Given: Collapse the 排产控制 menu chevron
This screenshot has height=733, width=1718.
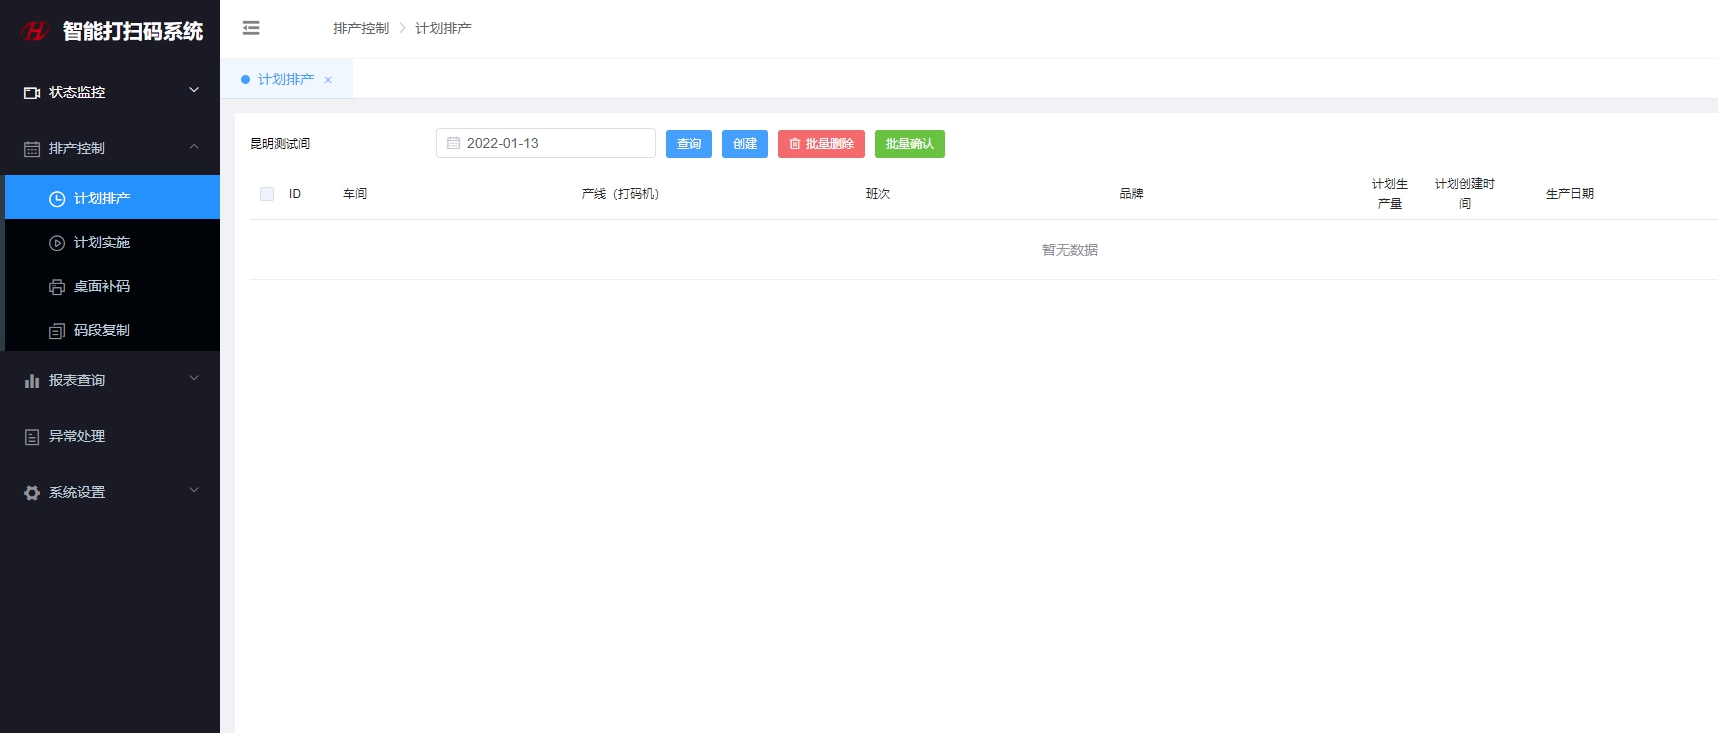Looking at the screenshot, I should click(x=194, y=147).
